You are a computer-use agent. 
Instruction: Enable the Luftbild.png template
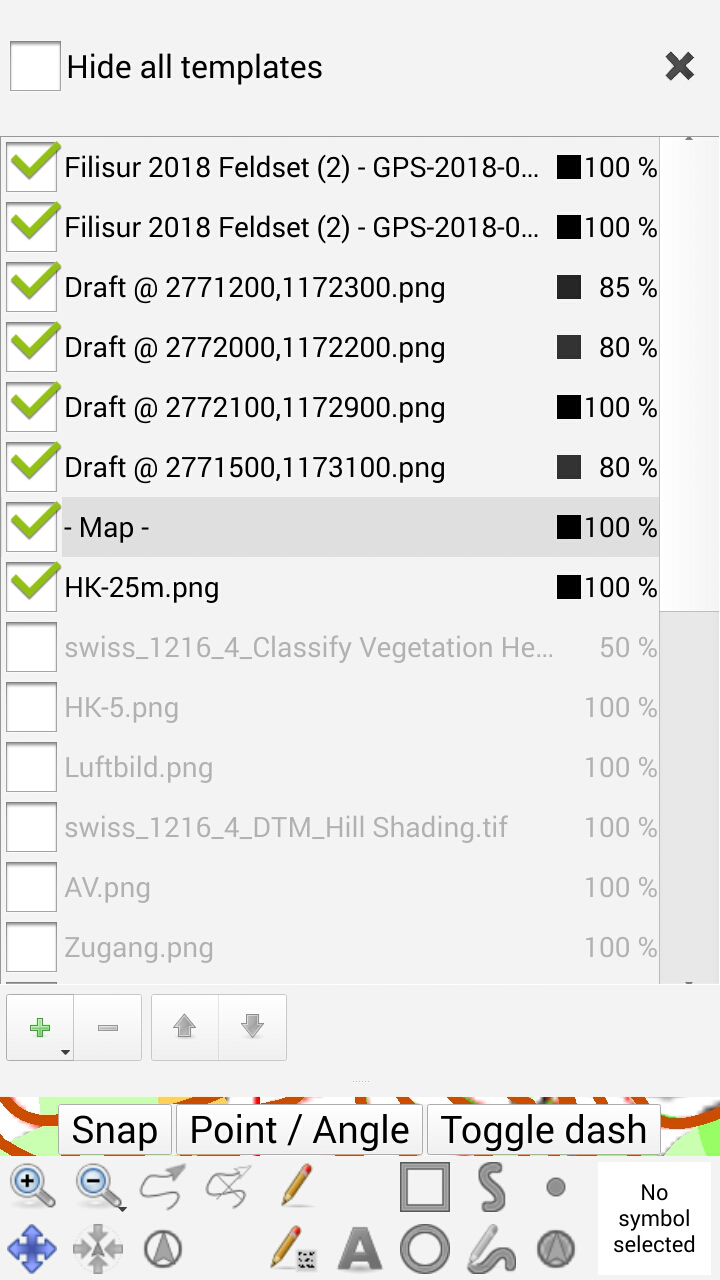[31, 767]
